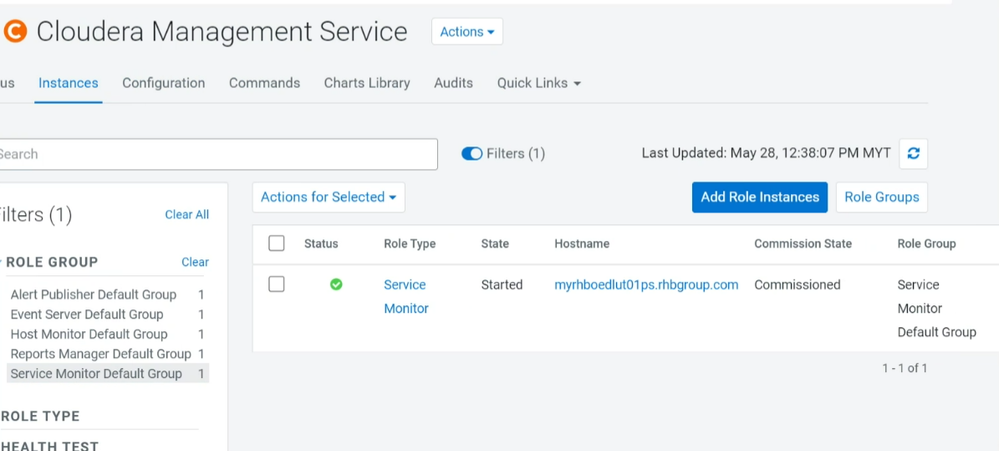This screenshot has width=999, height=451.
Task: Click the Cloudera Management Service title
Action: pos(222,31)
